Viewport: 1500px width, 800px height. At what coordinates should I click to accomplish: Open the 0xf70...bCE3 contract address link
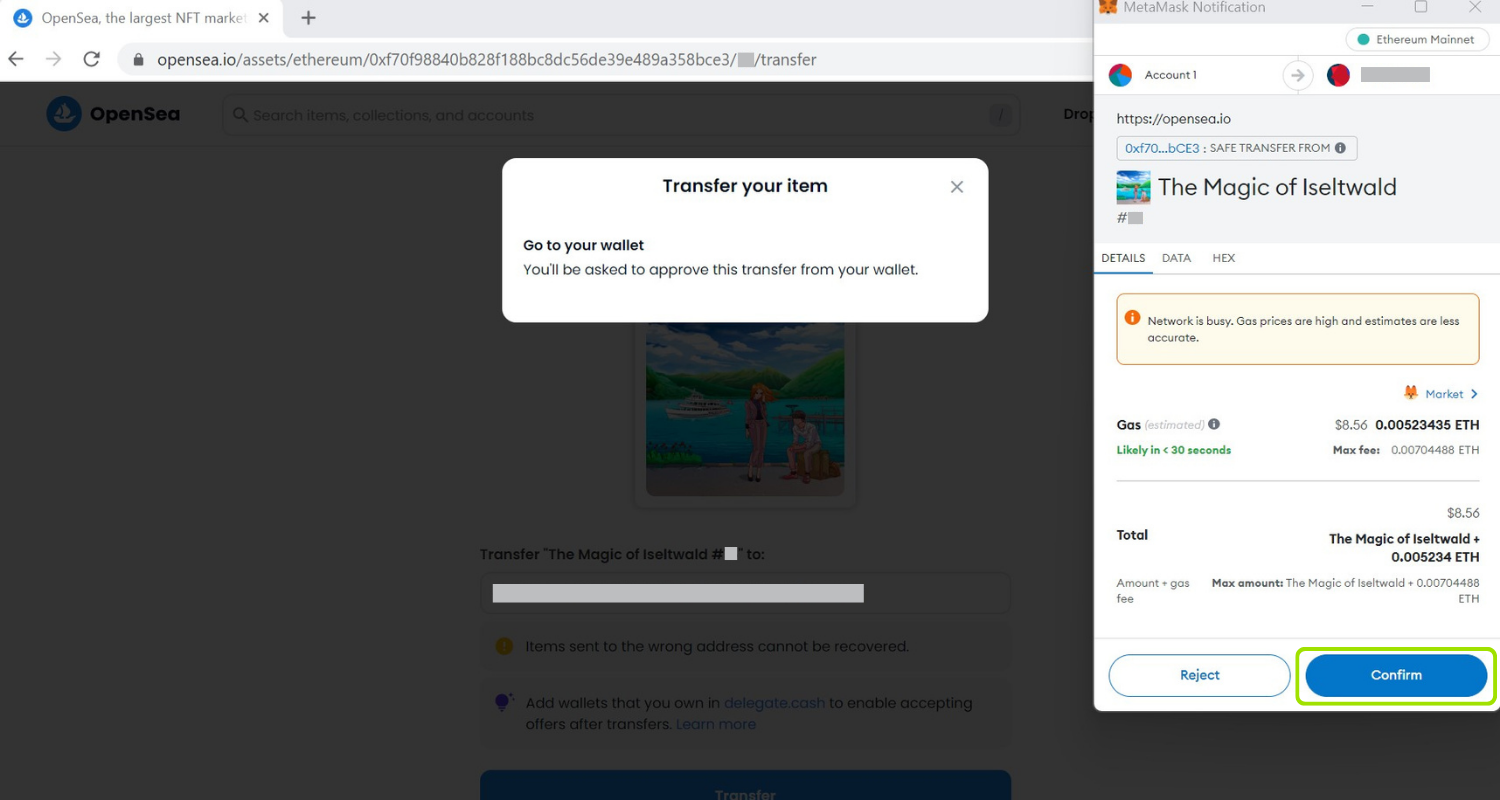tap(1162, 148)
